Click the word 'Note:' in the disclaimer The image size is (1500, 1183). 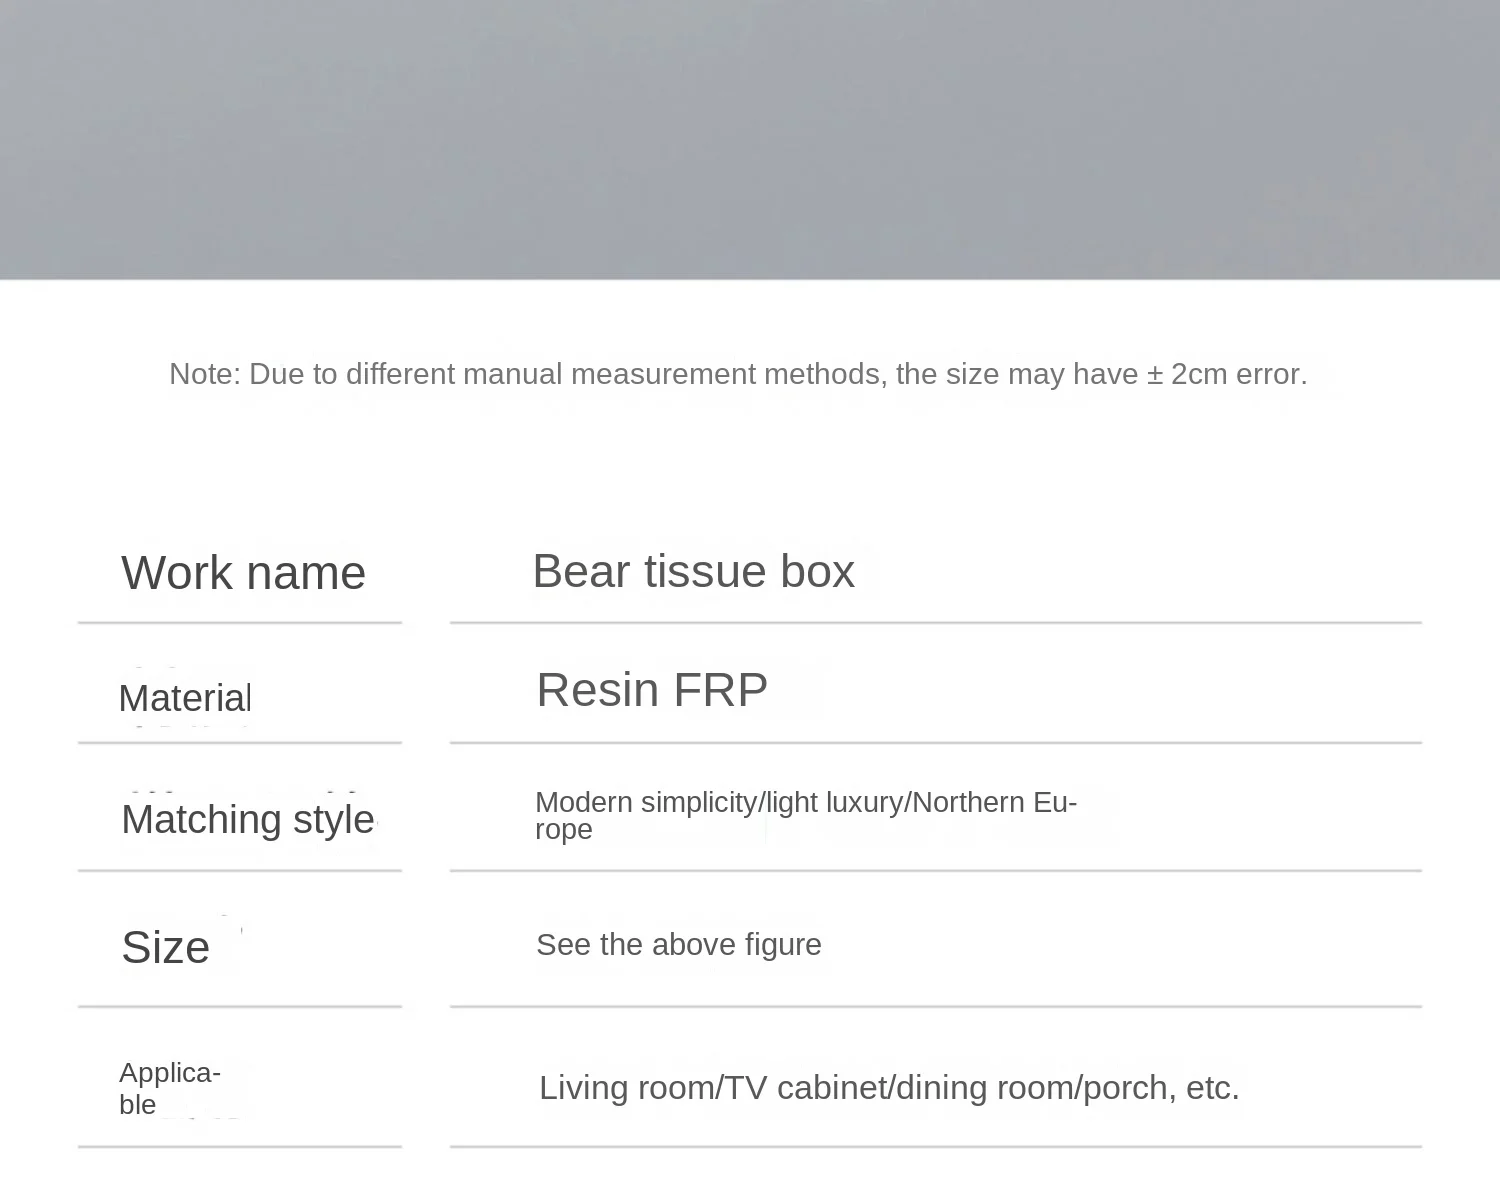tap(205, 374)
